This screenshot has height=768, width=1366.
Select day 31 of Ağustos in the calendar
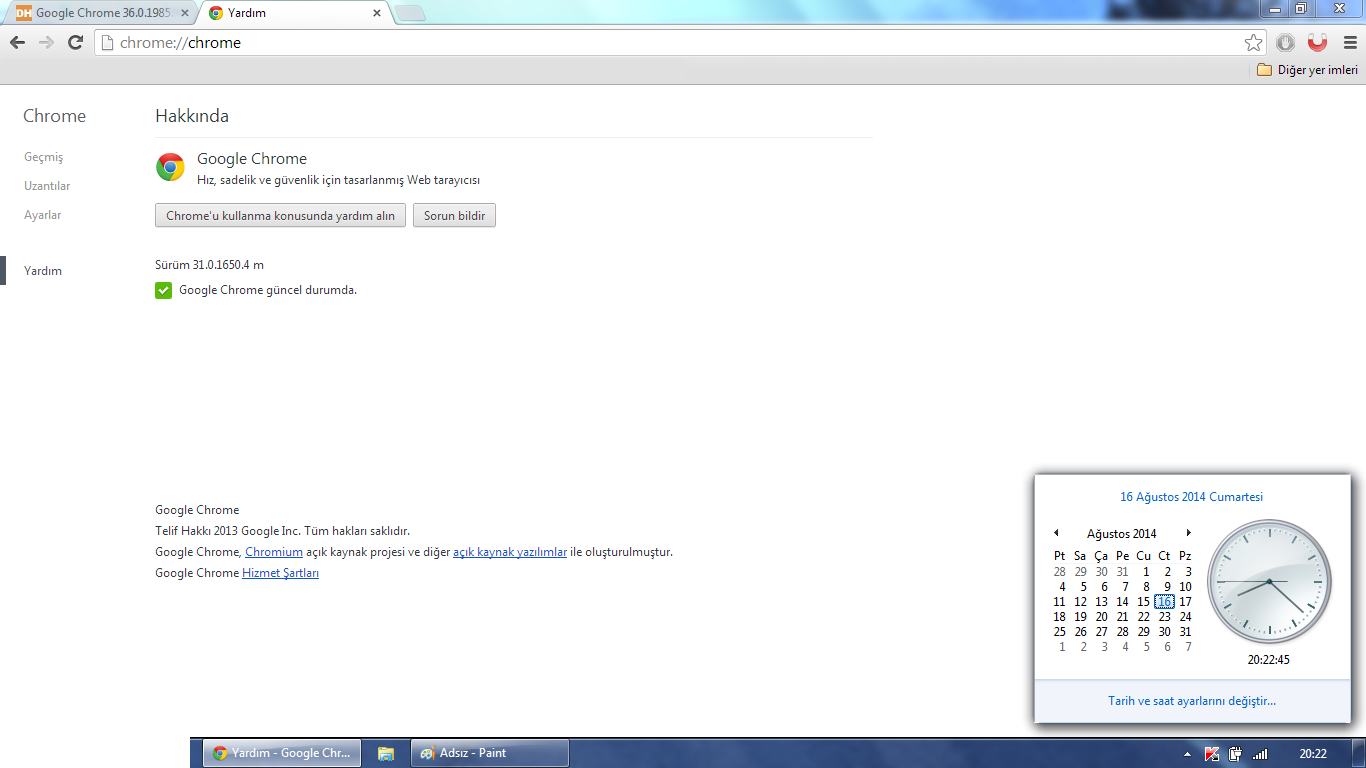pos(1185,632)
